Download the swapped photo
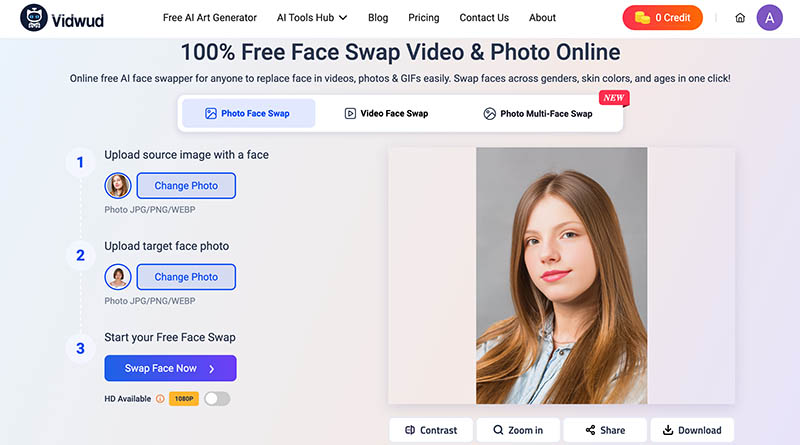Image resolution: width=800 pixels, height=445 pixels. (x=692, y=430)
